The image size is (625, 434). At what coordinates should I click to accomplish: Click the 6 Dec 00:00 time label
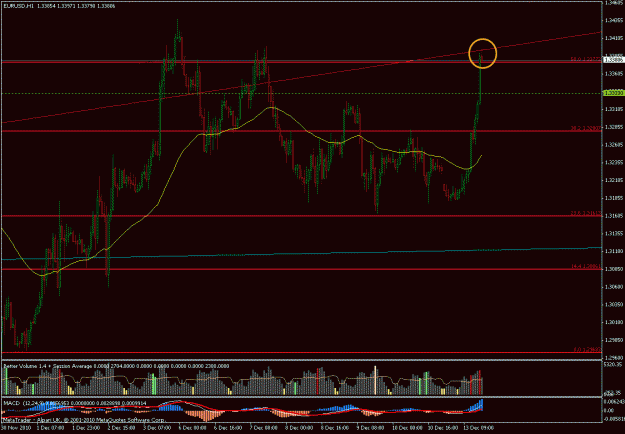[x=192, y=427]
